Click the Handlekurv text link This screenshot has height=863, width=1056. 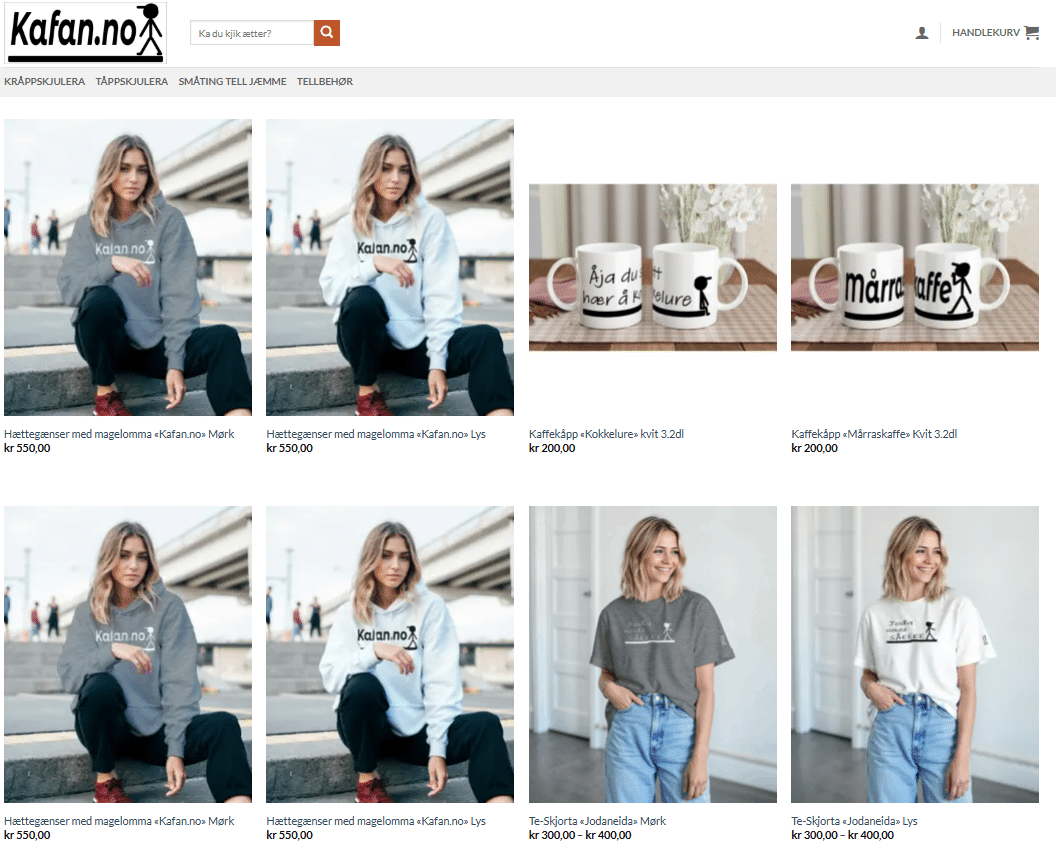point(985,33)
